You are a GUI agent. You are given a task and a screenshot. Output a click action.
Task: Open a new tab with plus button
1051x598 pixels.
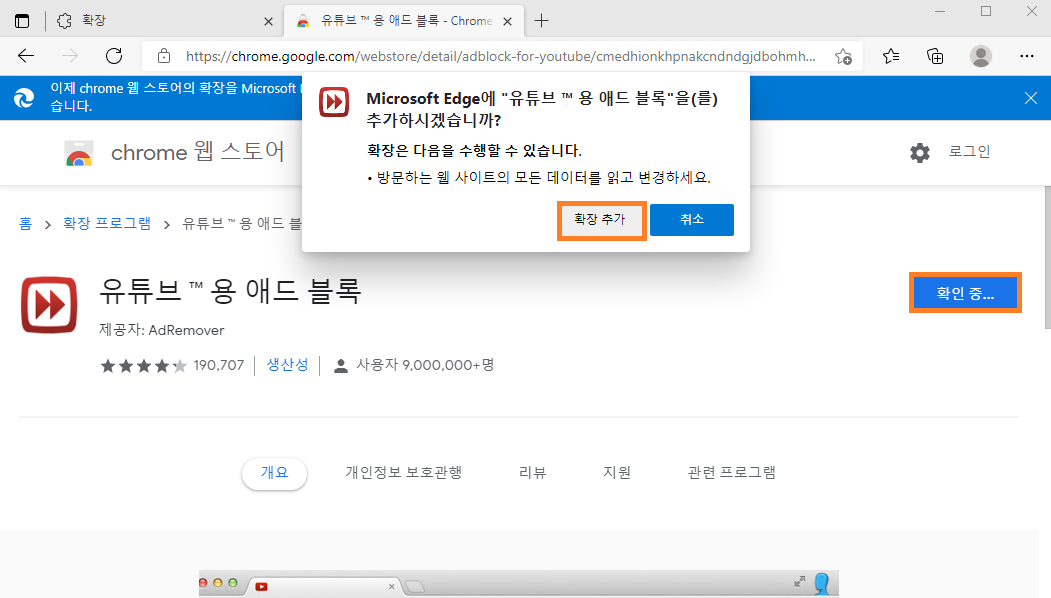coord(542,21)
